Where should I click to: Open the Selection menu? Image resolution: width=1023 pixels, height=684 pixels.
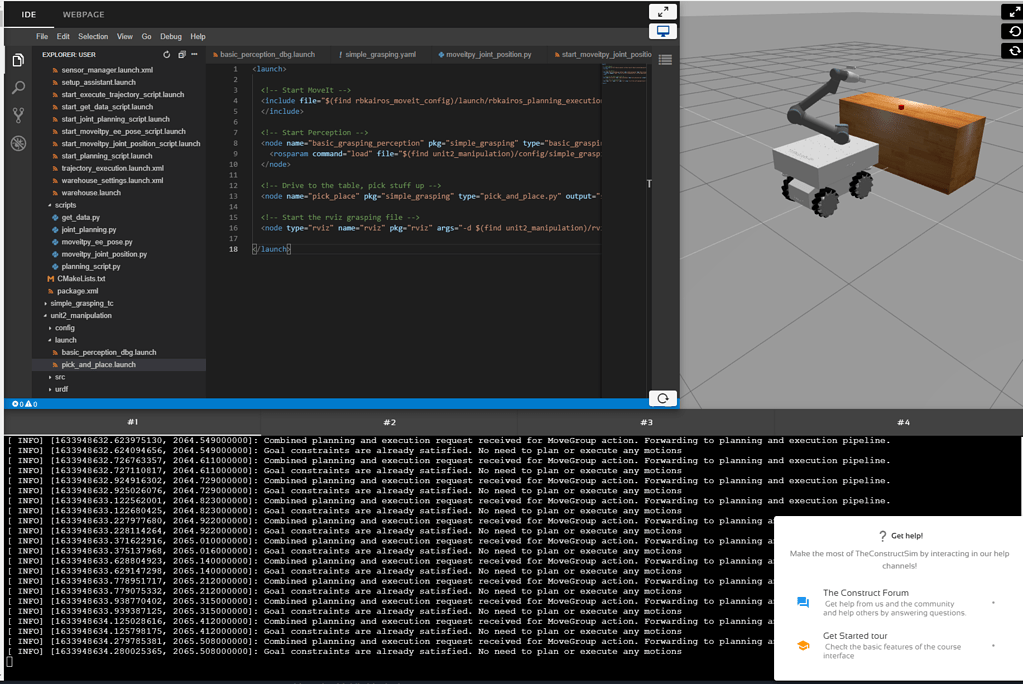coord(93,36)
